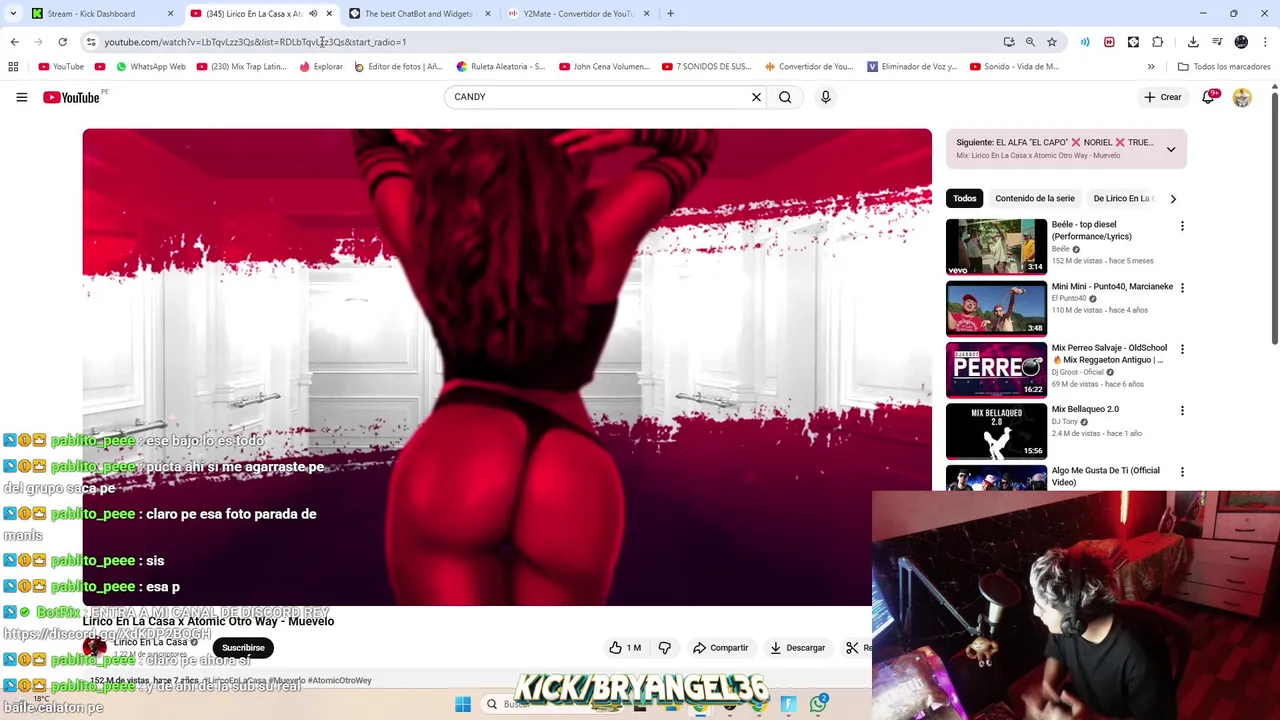Open the apps grid in bookmarks bar
Image resolution: width=1280 pixels, height=720 pixels.
point(13,67)
